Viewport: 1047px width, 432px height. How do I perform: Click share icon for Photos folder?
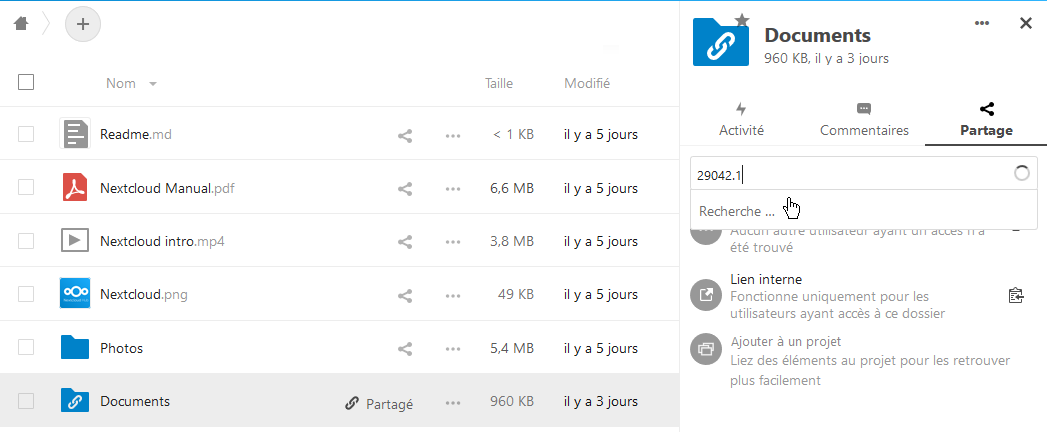[405, 349]
